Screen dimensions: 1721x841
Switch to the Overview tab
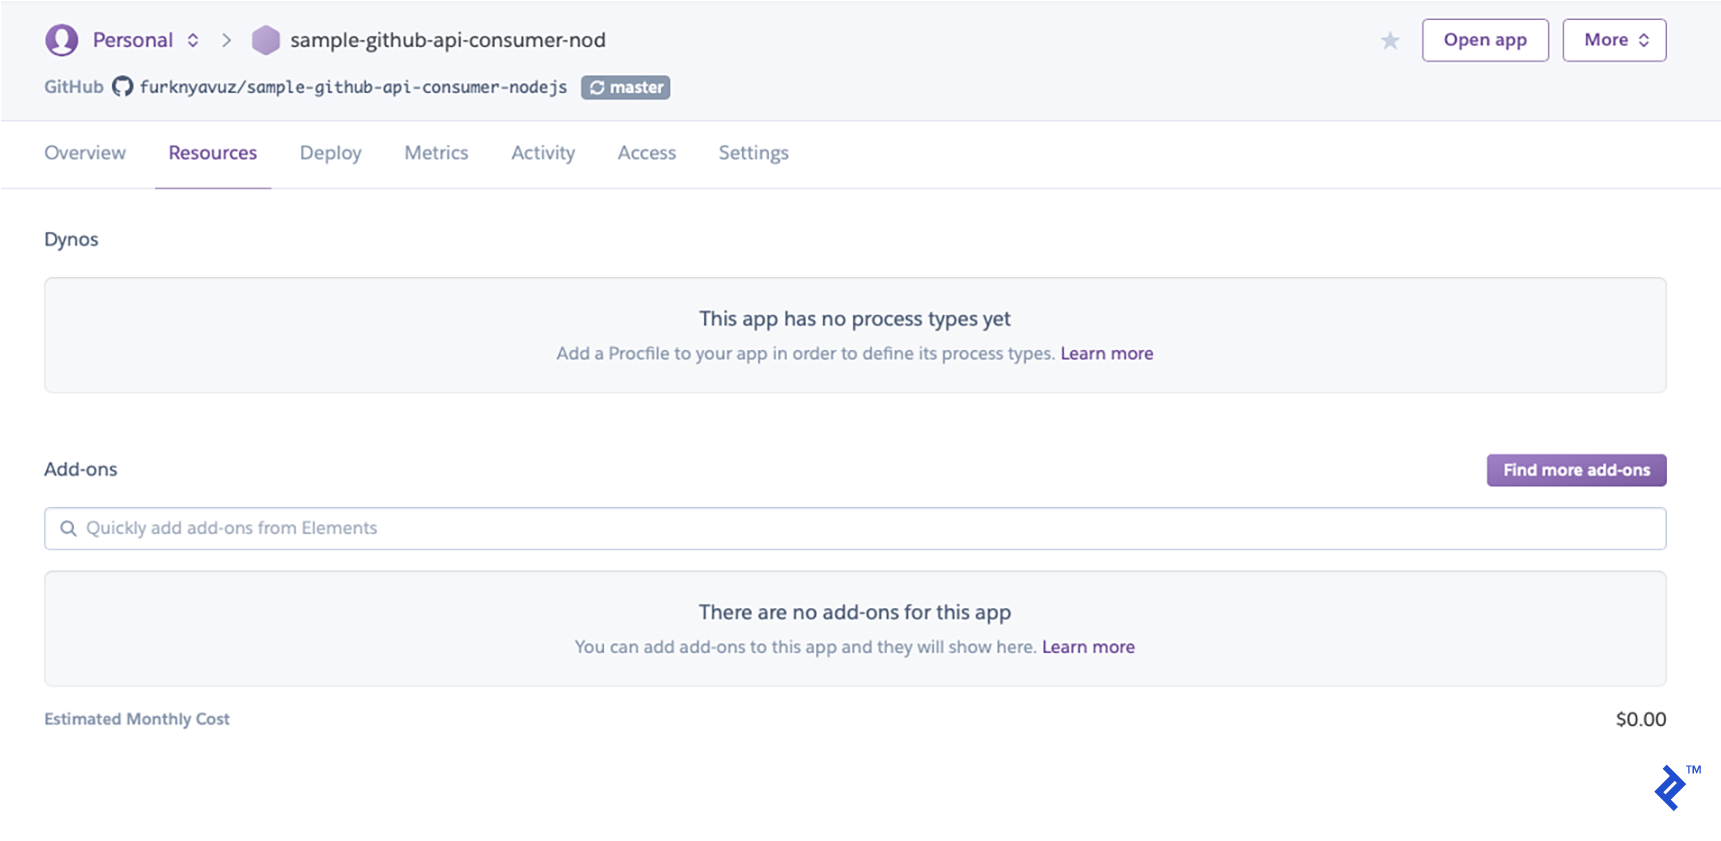[85, 153]
